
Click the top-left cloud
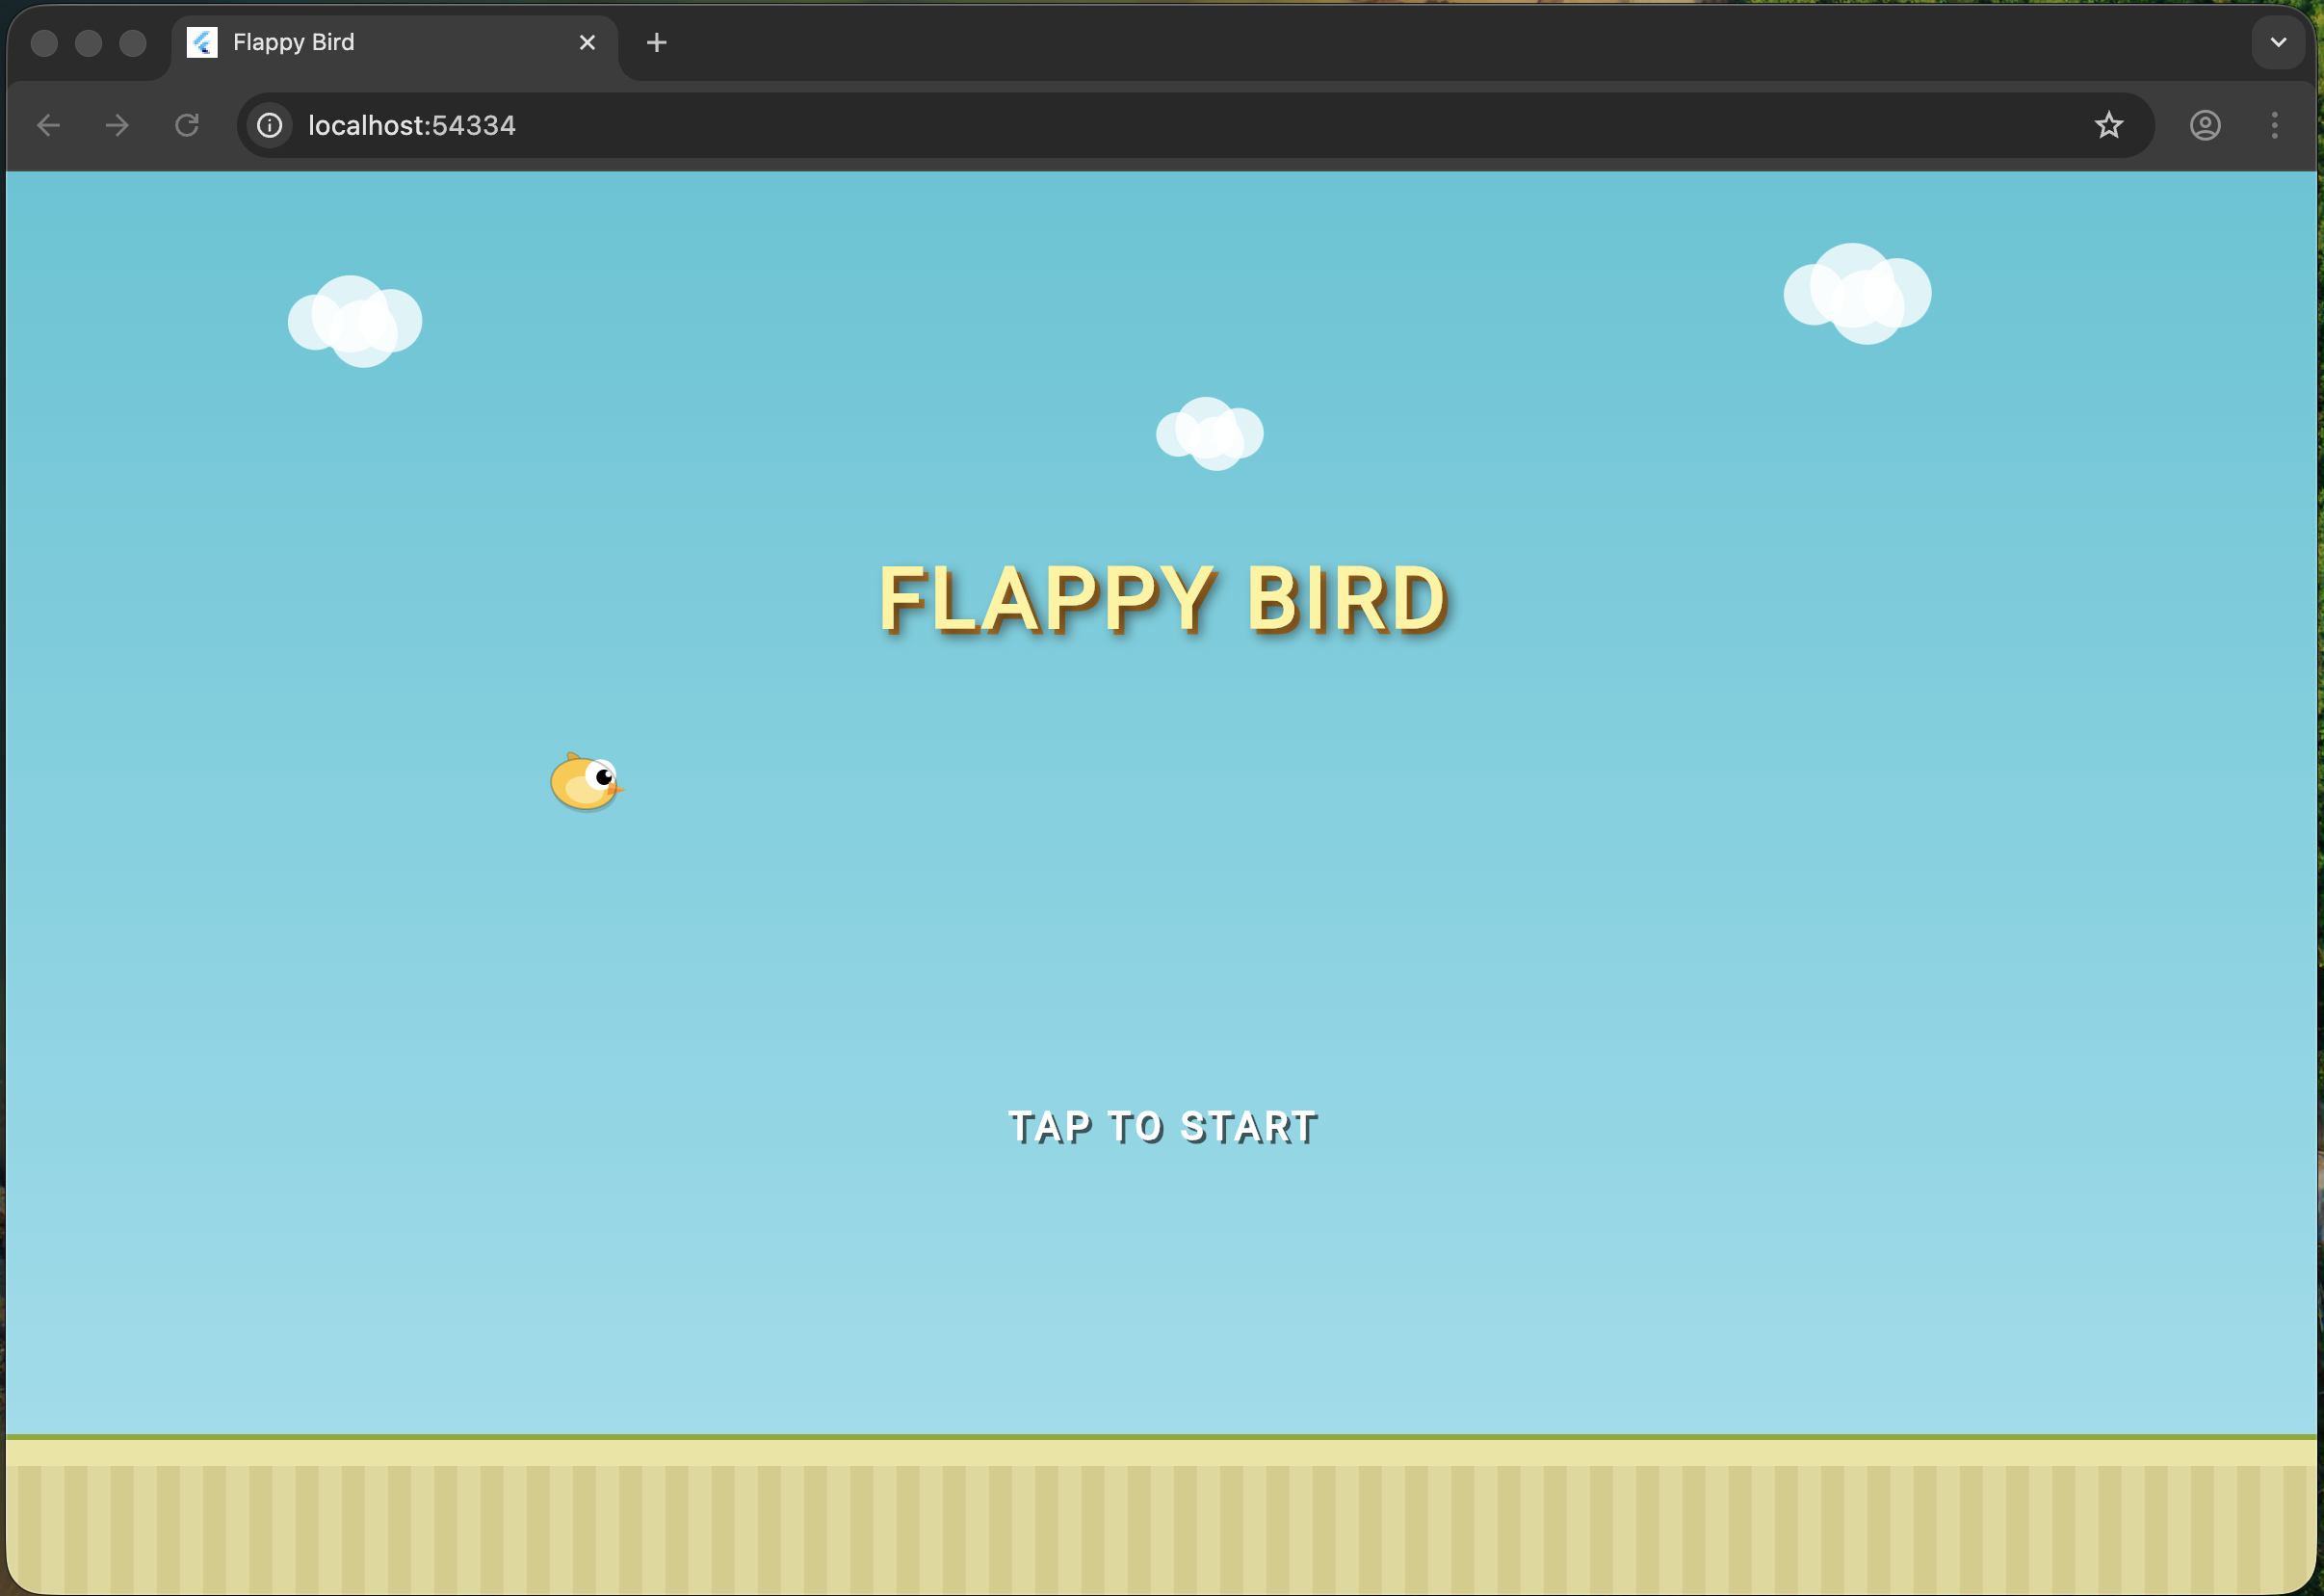pos(355,321)
